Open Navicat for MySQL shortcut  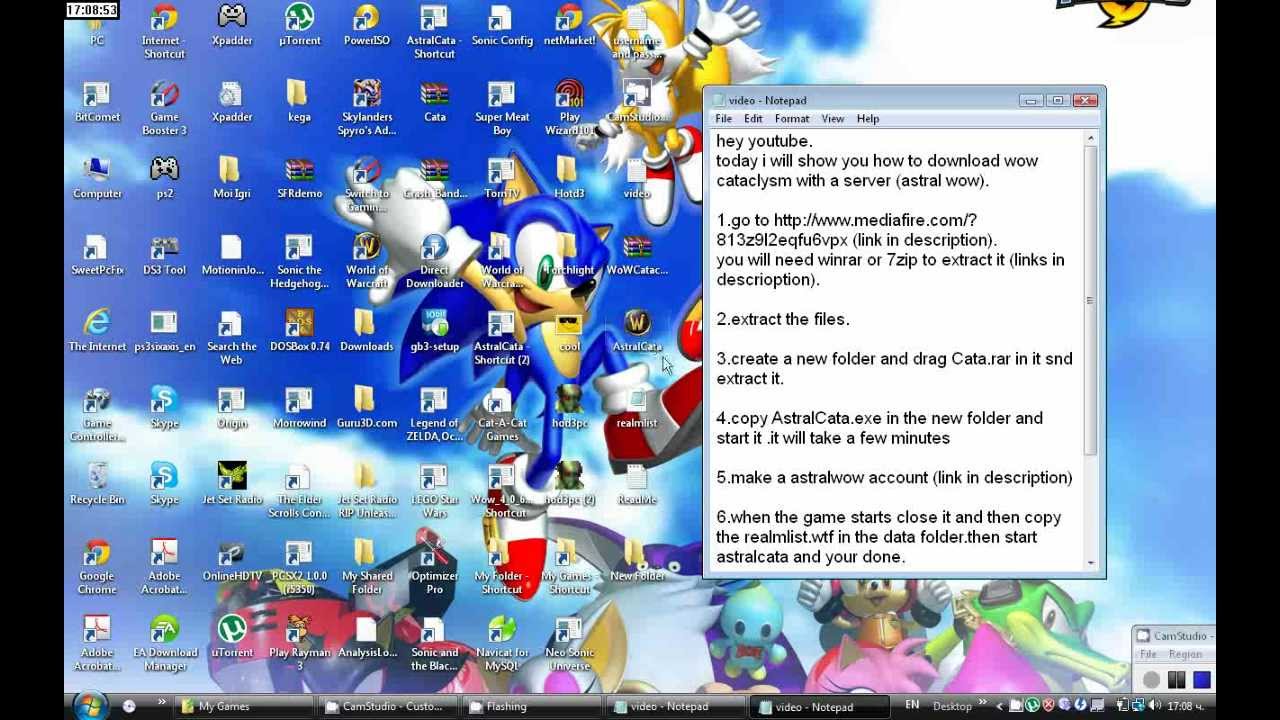pyautogui.click(x=502, y=645)
